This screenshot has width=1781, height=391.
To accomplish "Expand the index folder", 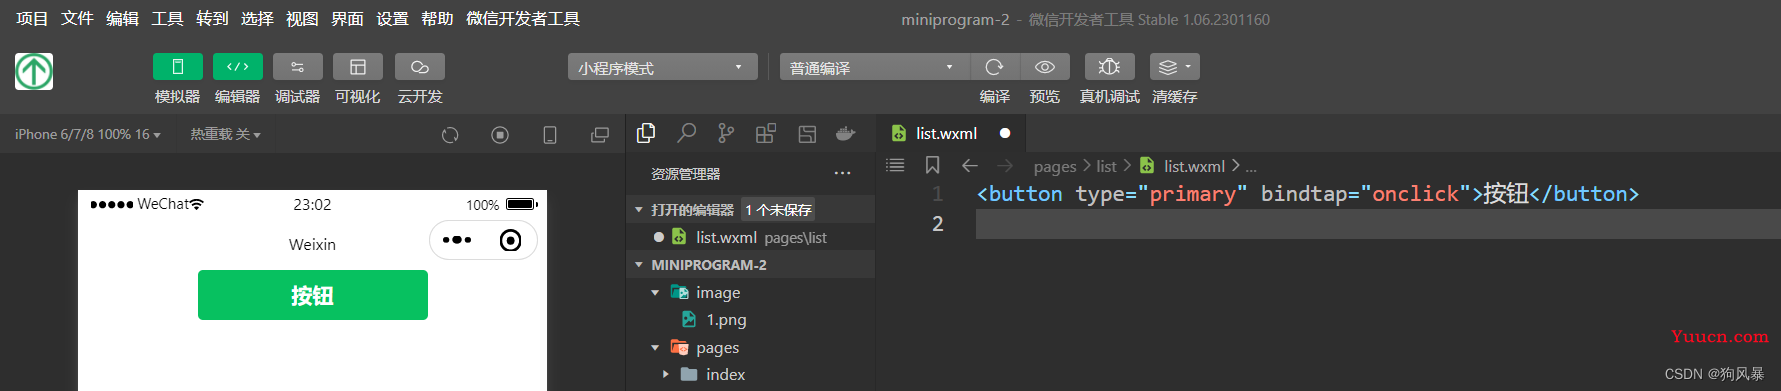I will click(665, 374).
